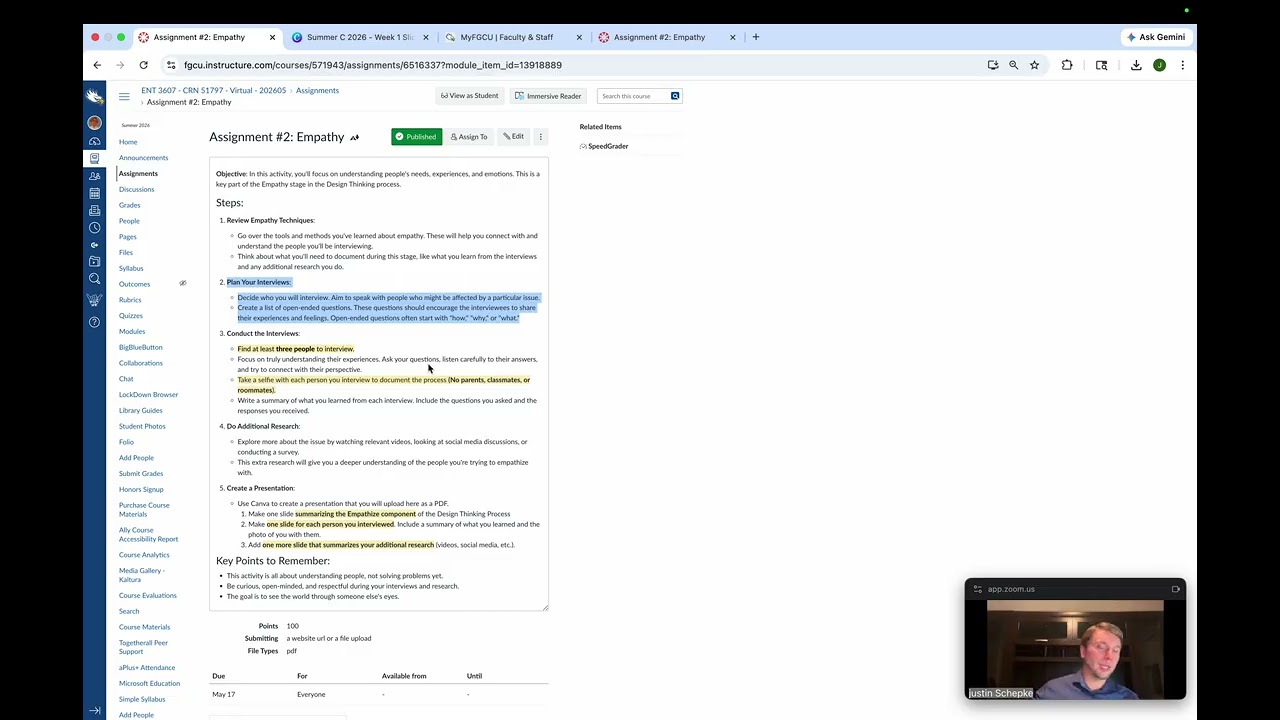This screenshot has height=720, width=1280.
Task: Open Modules in the course menu
Action: (131, 331)
